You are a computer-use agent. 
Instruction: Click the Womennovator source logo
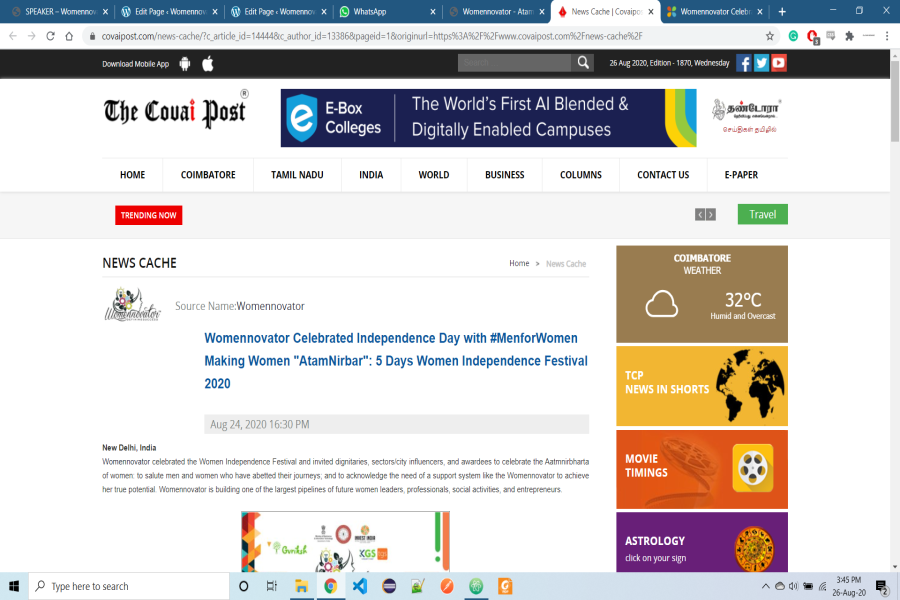pyautogui.click(x=132, y=304)
